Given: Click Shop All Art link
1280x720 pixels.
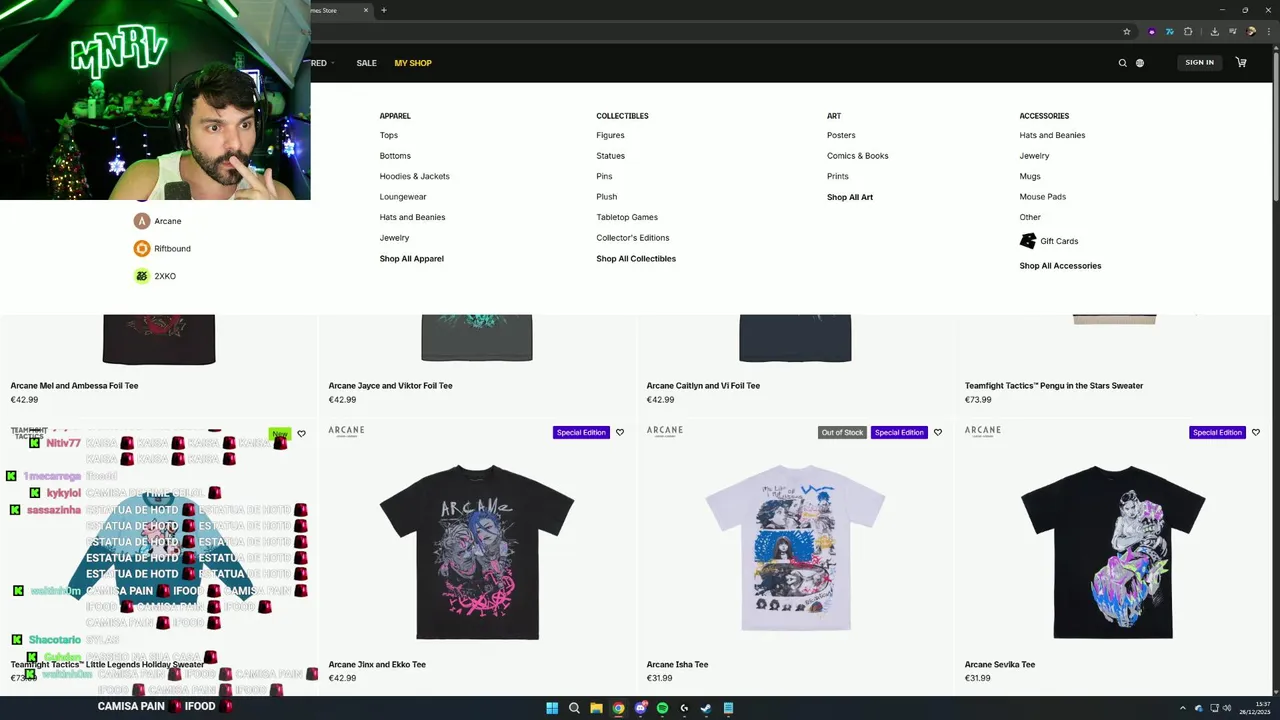Looking at the screenshot, I should (850, 197).
